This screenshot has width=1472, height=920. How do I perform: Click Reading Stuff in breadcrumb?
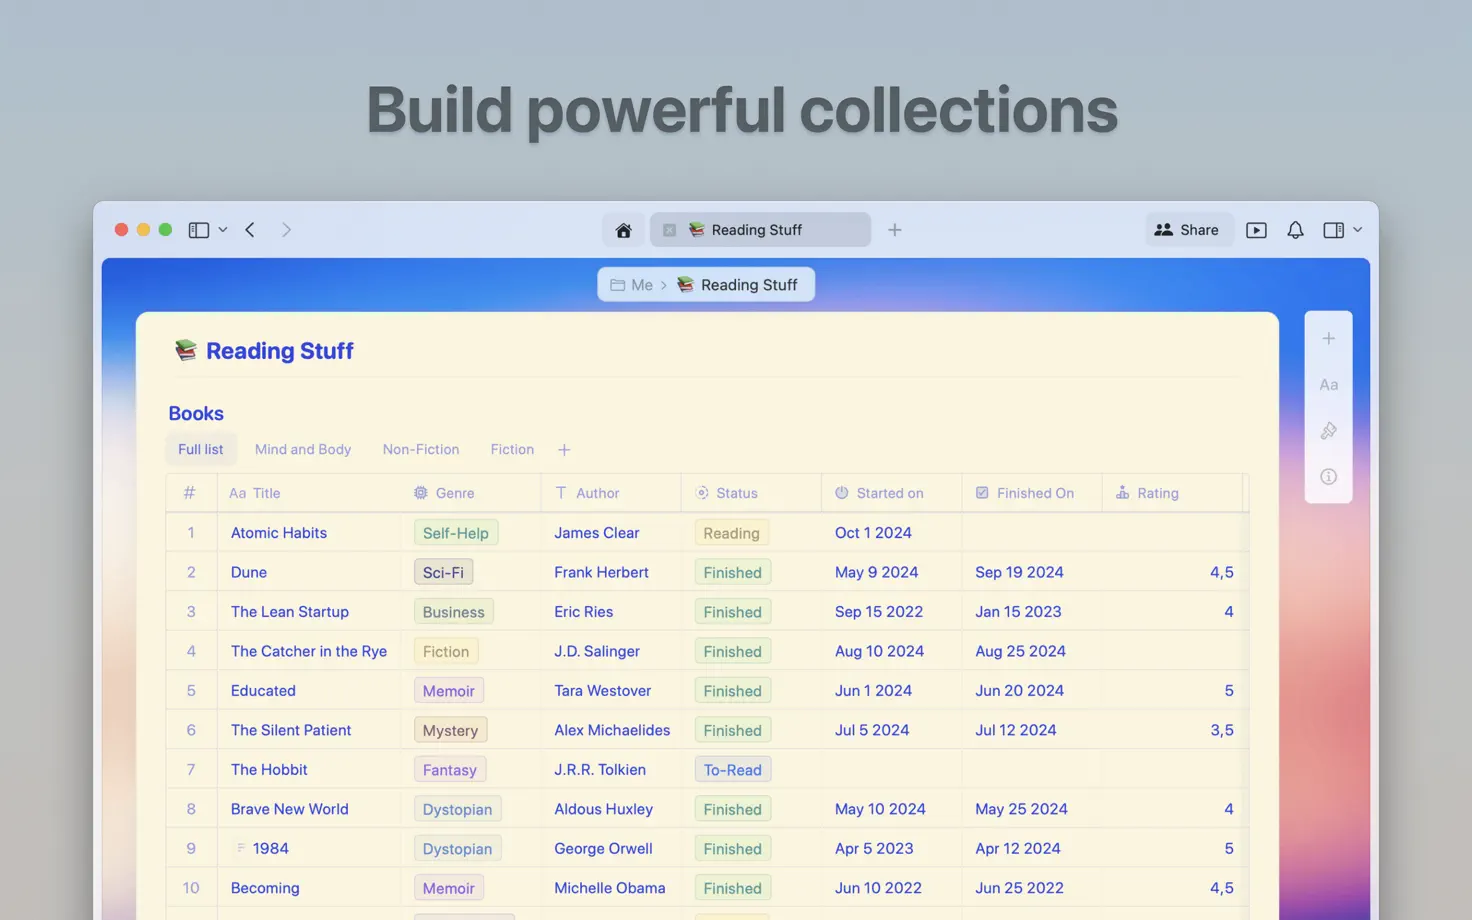[x=737, y=285]
